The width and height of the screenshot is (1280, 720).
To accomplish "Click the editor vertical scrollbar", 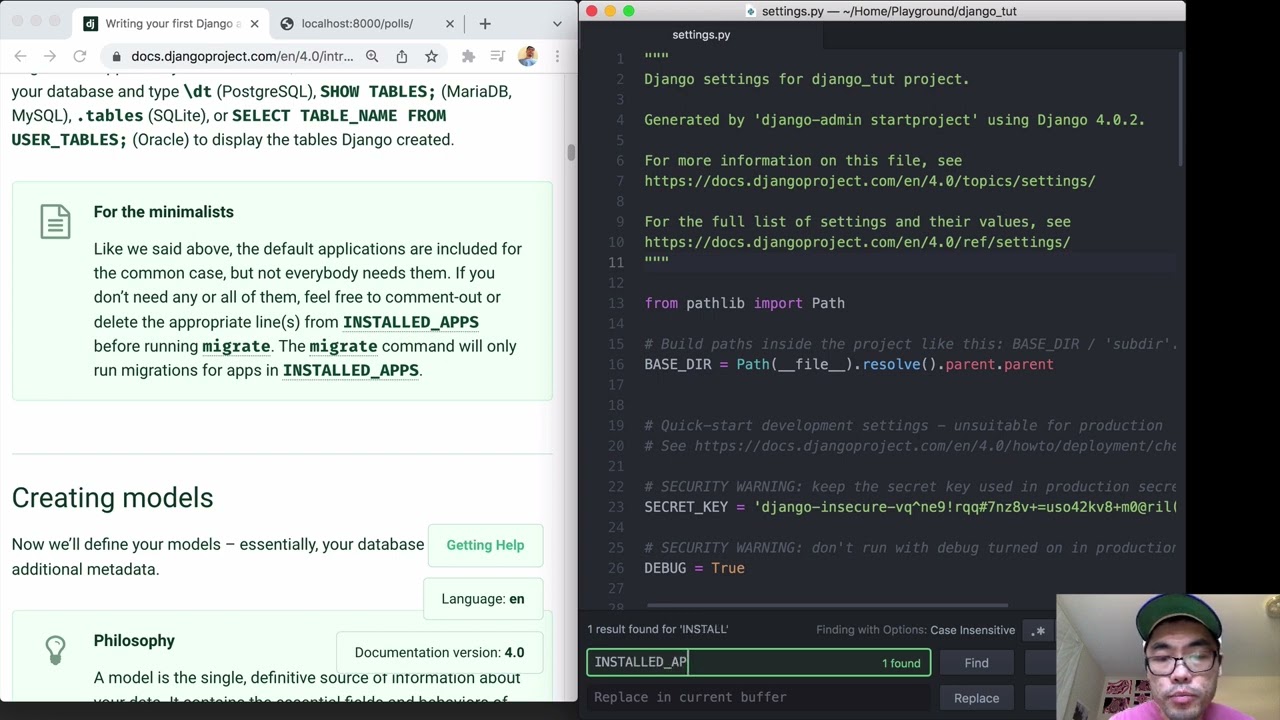I will [1180, 110].
